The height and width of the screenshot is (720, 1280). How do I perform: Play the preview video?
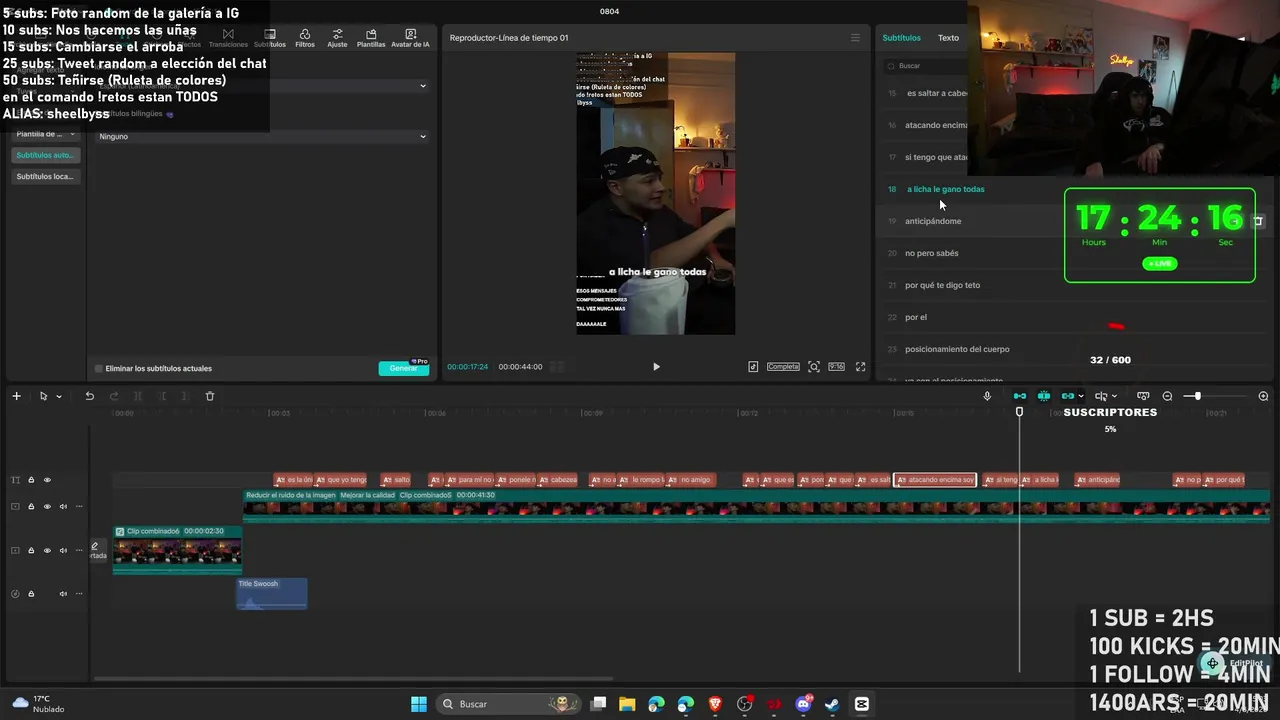coord(656,367)
